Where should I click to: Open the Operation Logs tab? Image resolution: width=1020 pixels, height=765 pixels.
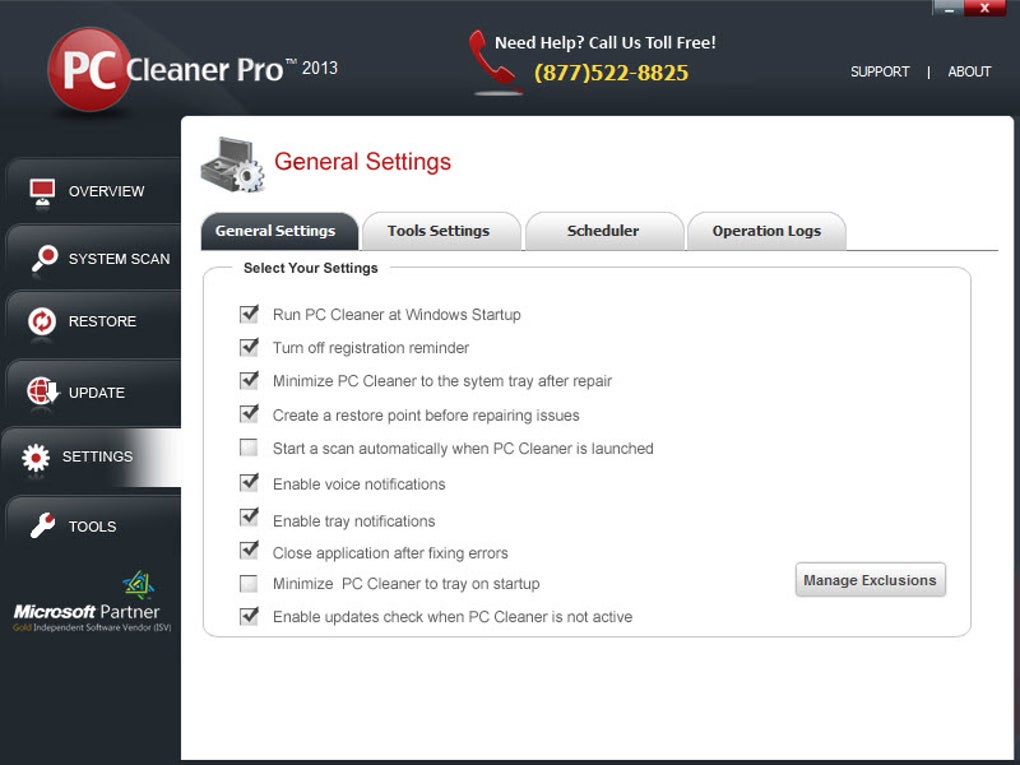(766, 231)
